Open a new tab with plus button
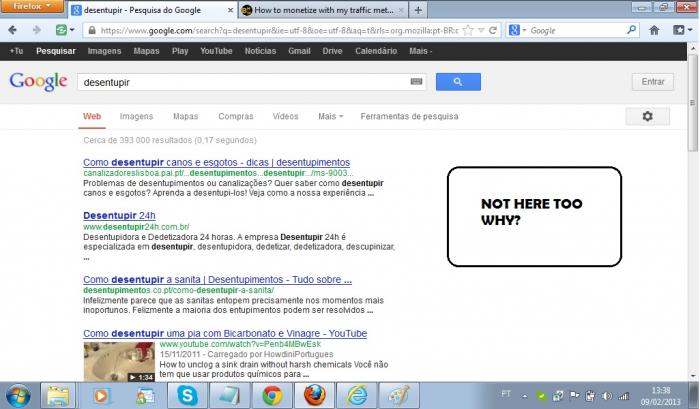The height and width of the screenshot is (409, 700). 418,10
